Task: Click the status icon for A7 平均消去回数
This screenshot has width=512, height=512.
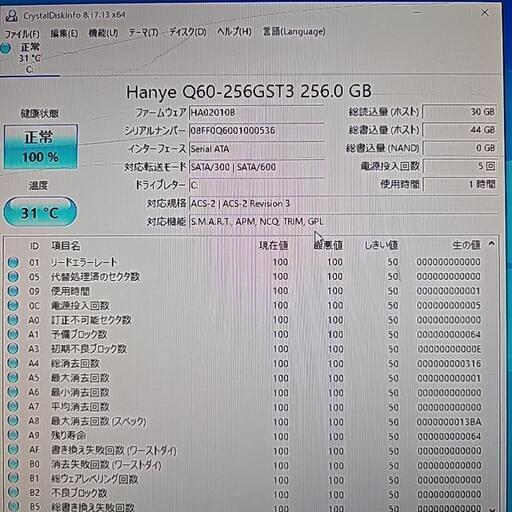Action: pos(13,406)
